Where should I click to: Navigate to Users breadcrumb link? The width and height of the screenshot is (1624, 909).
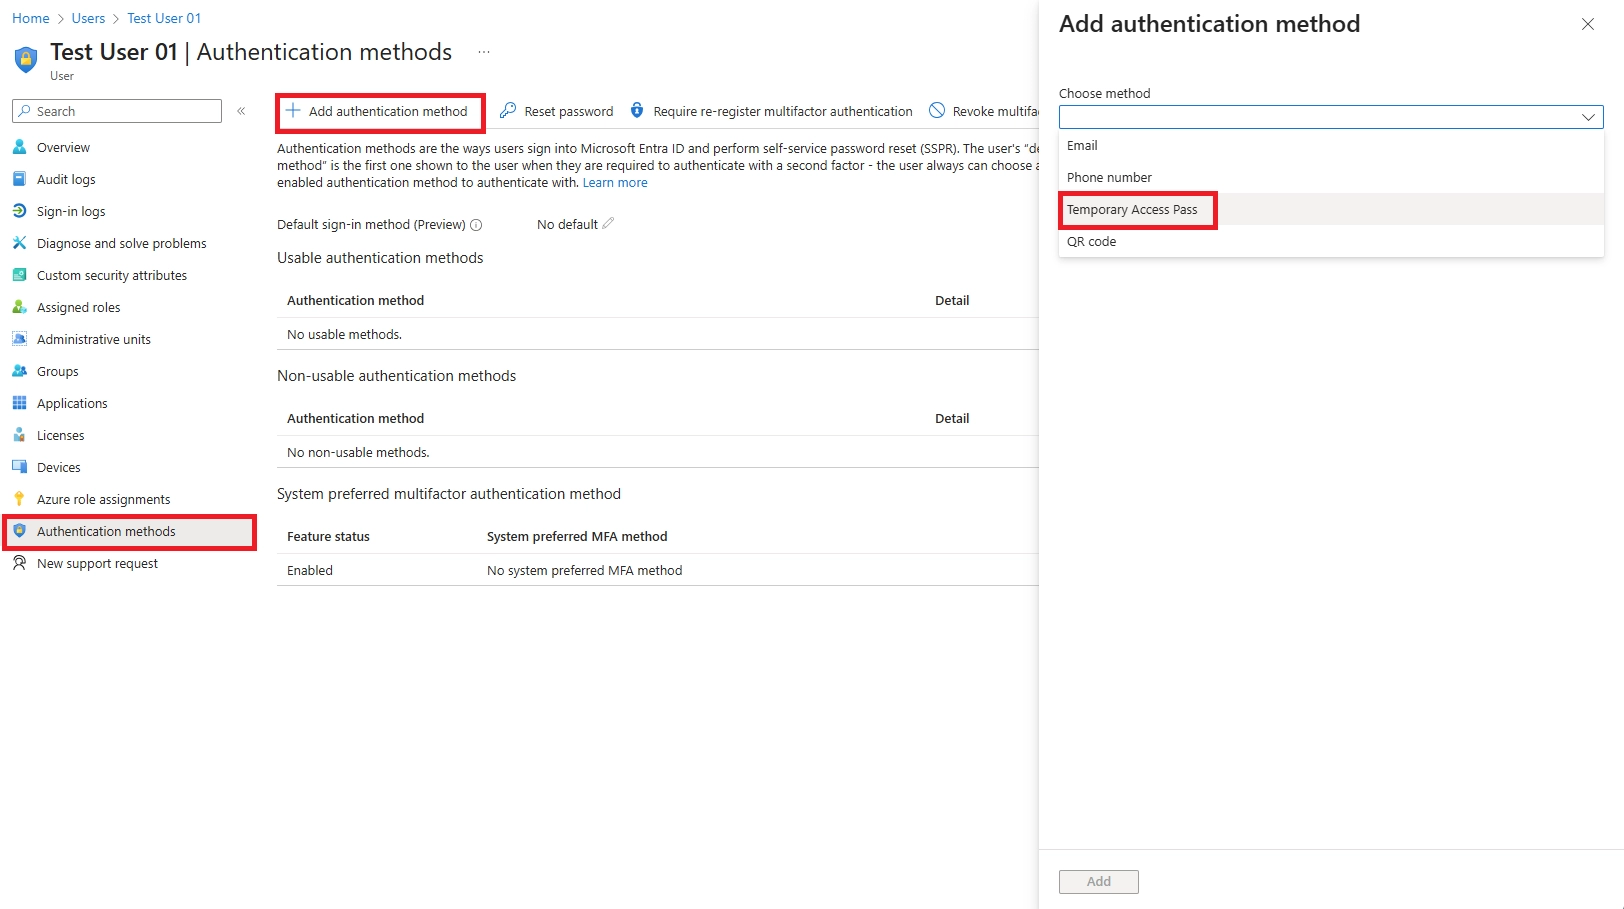click(88, 18)
